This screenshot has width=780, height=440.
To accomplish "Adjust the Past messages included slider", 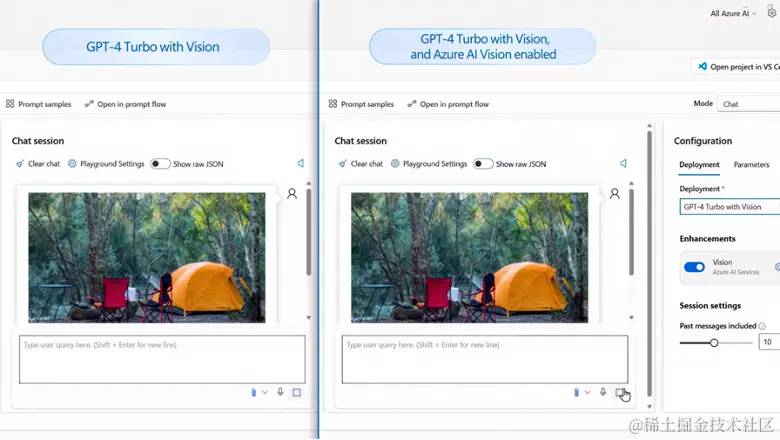I will 714,343.
